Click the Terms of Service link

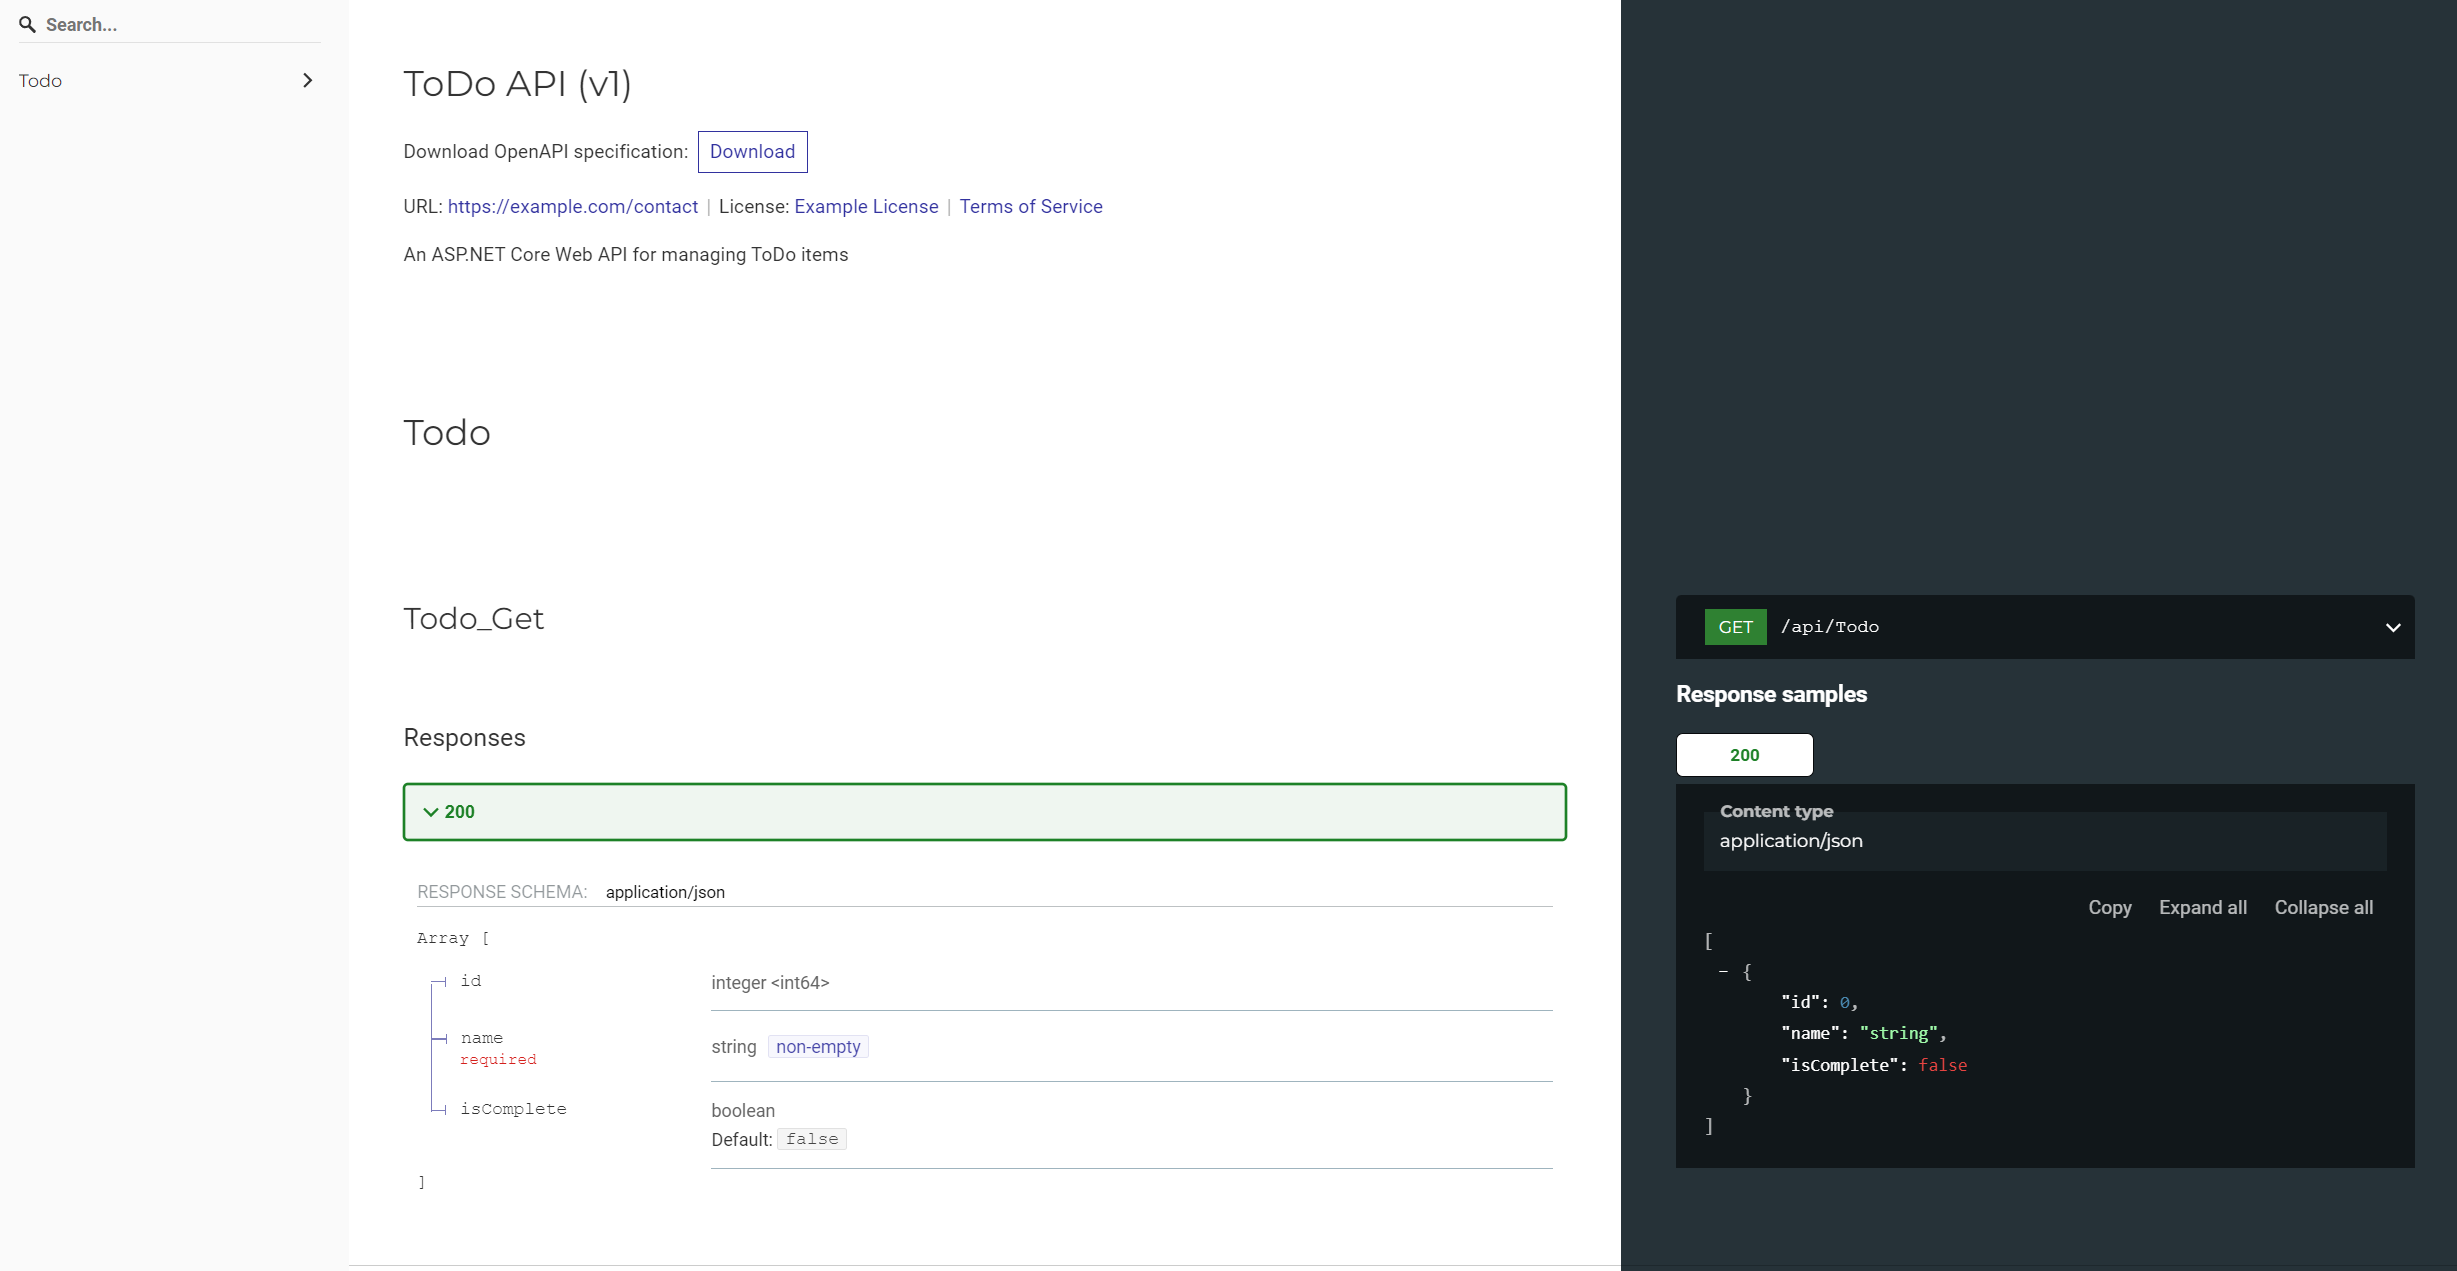pyautogui.click(x=1029, y=206)
